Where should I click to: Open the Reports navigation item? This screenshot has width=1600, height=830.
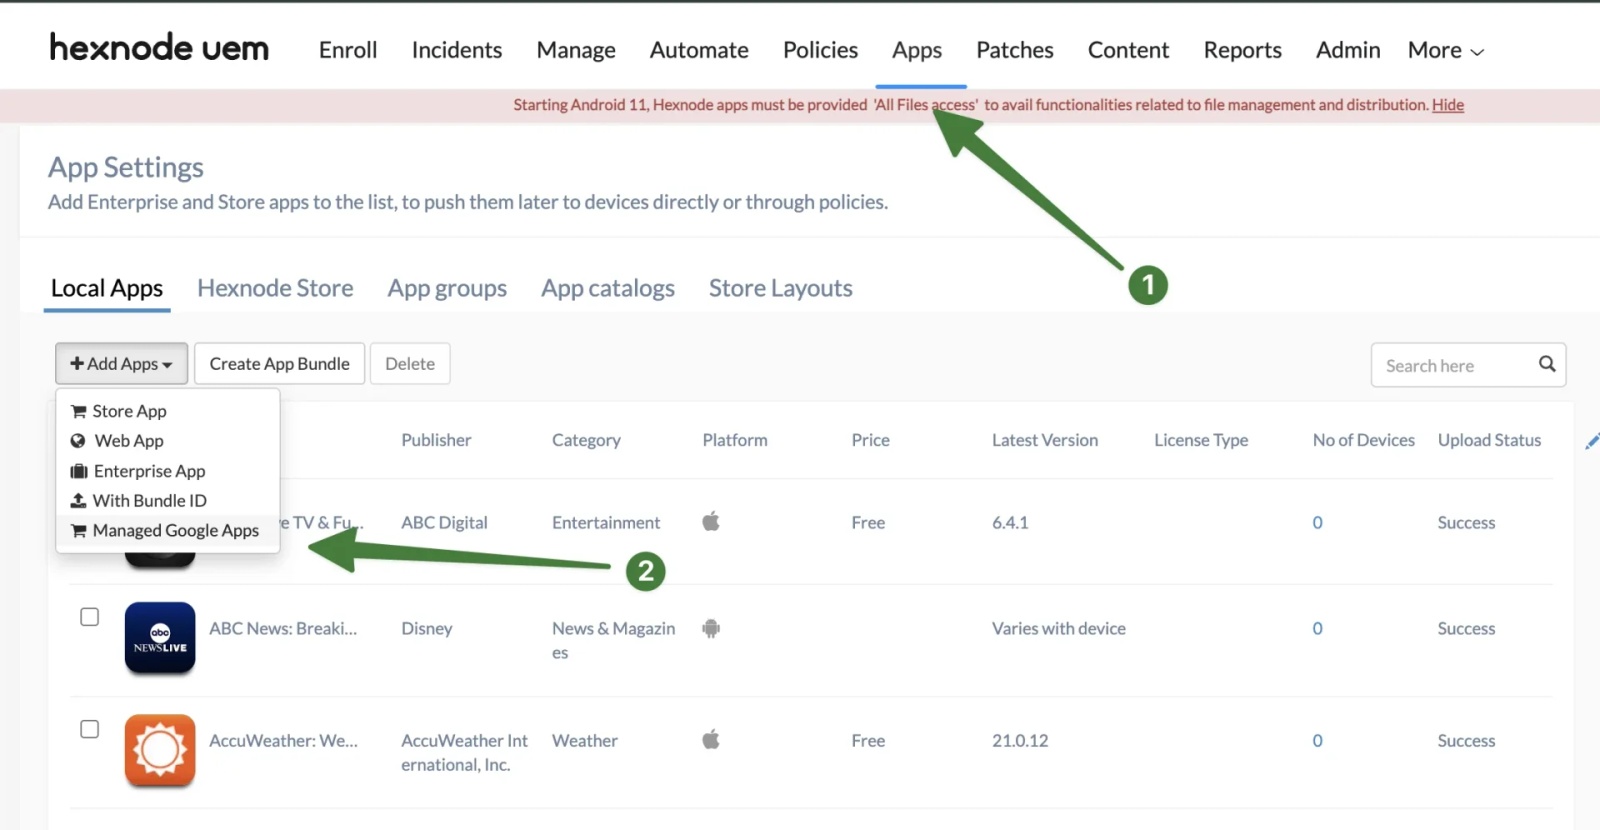(1242, 50)
